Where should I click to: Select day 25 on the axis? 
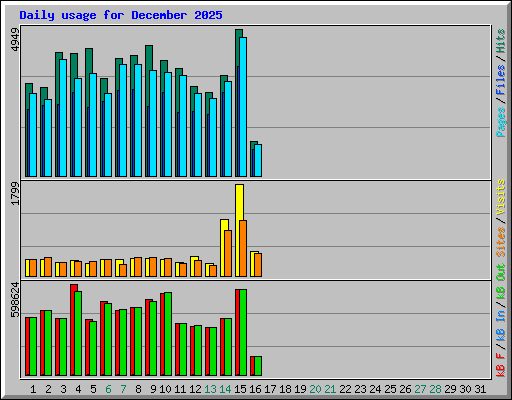[390, 389]
